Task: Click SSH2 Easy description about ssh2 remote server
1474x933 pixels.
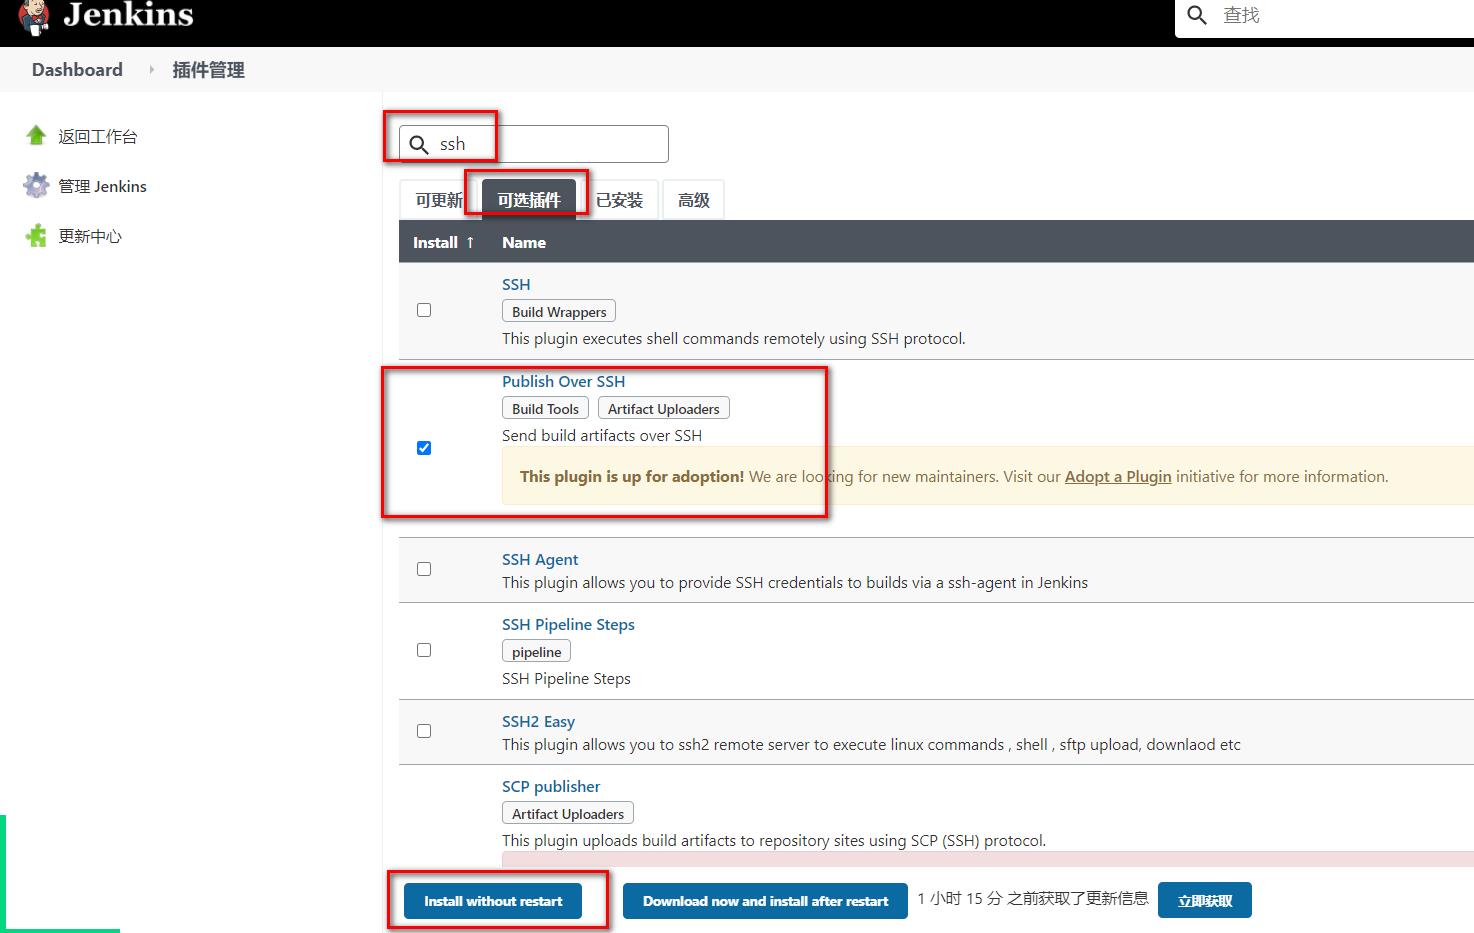Action: click(x=871, y=744)
